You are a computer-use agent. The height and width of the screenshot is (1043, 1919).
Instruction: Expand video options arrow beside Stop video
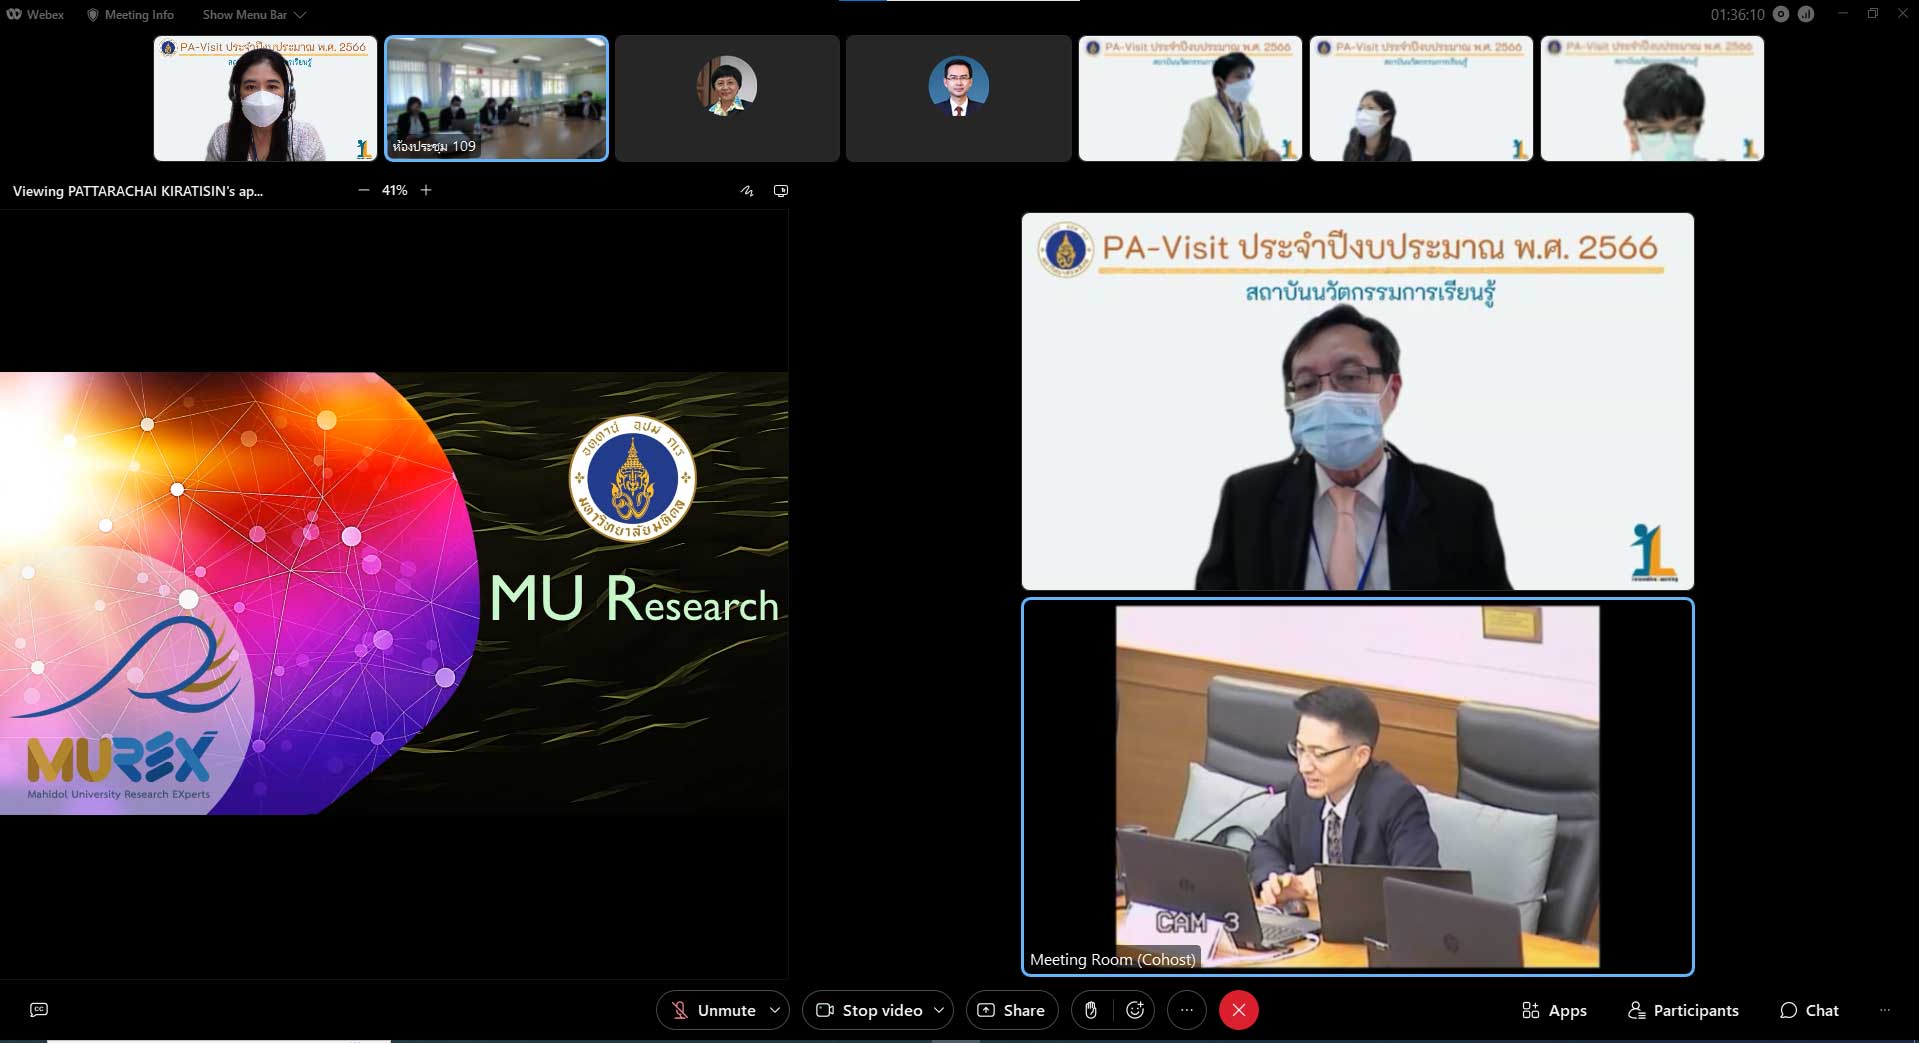point(939,1010)
